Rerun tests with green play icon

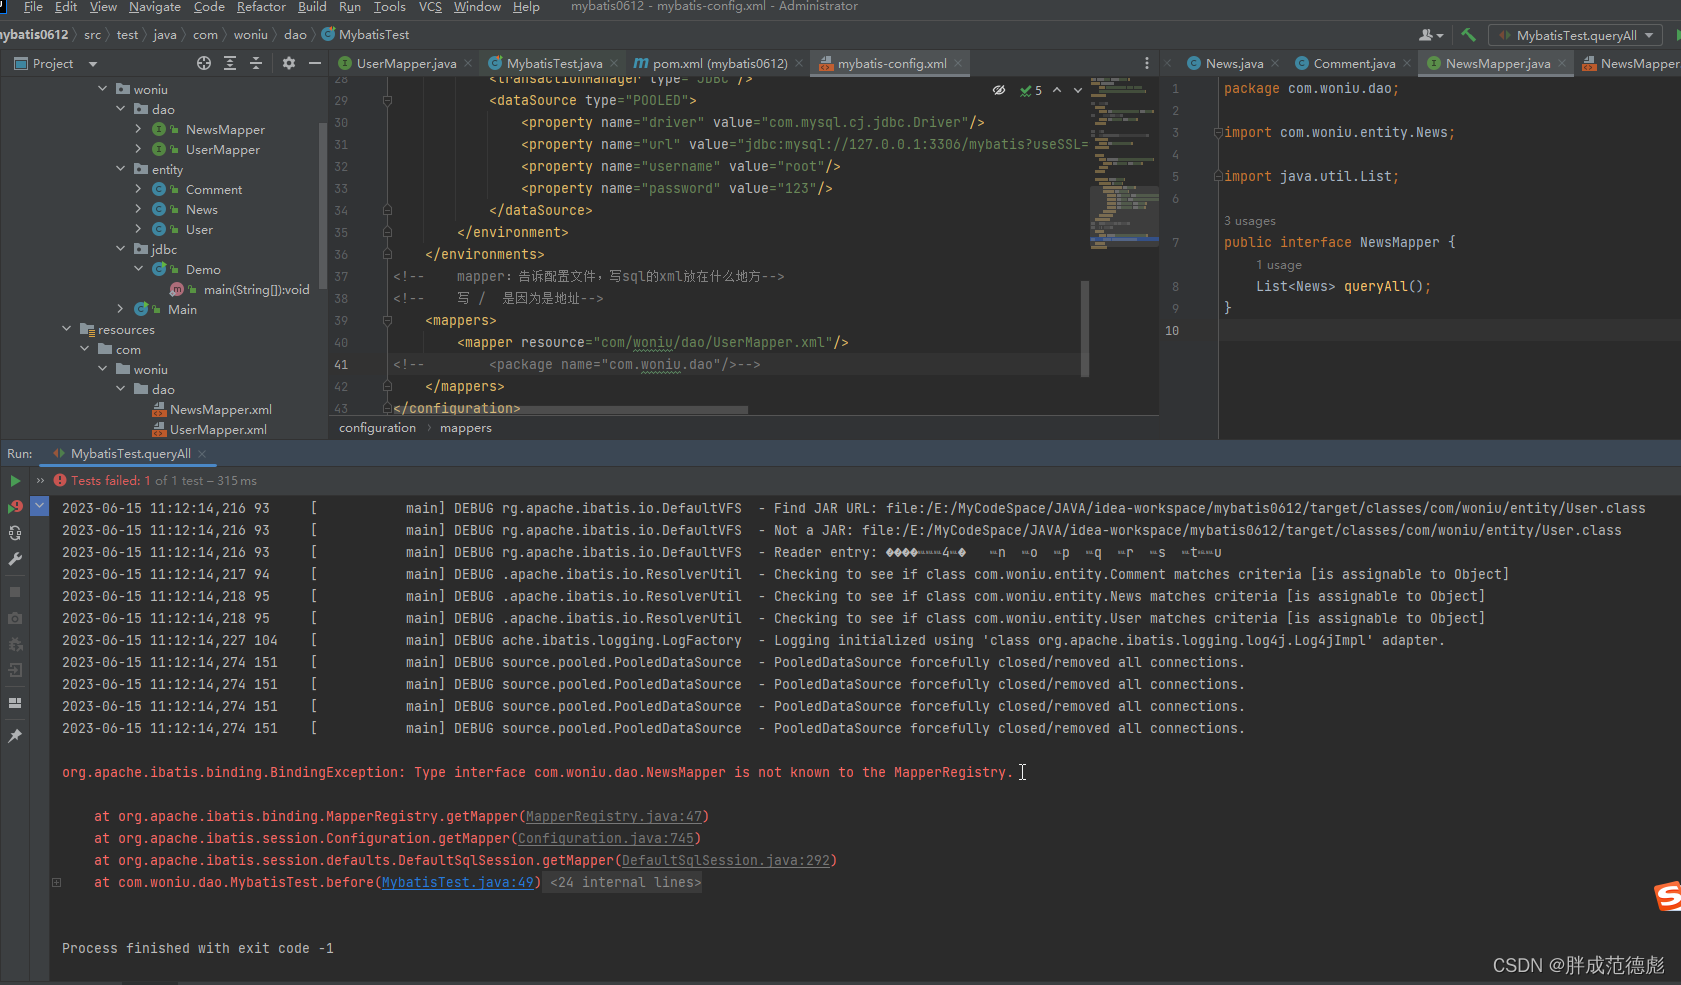click(x=15, y=481)
